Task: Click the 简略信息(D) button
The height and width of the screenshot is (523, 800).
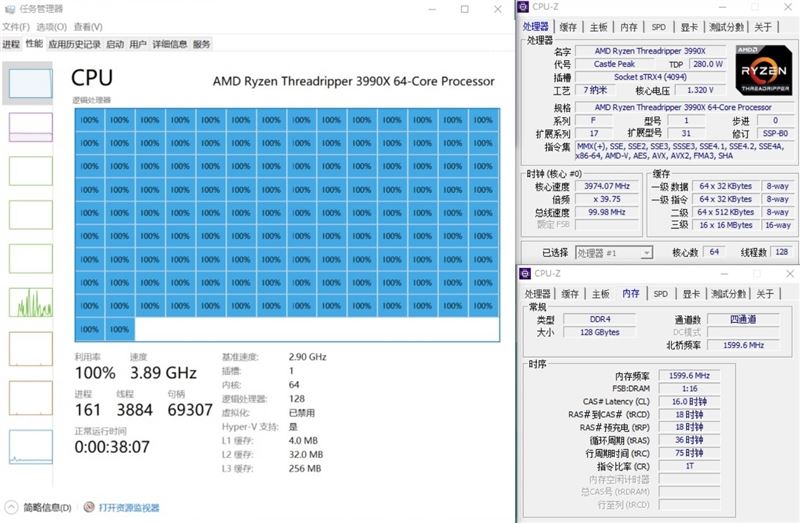Action: pos(47,507)
